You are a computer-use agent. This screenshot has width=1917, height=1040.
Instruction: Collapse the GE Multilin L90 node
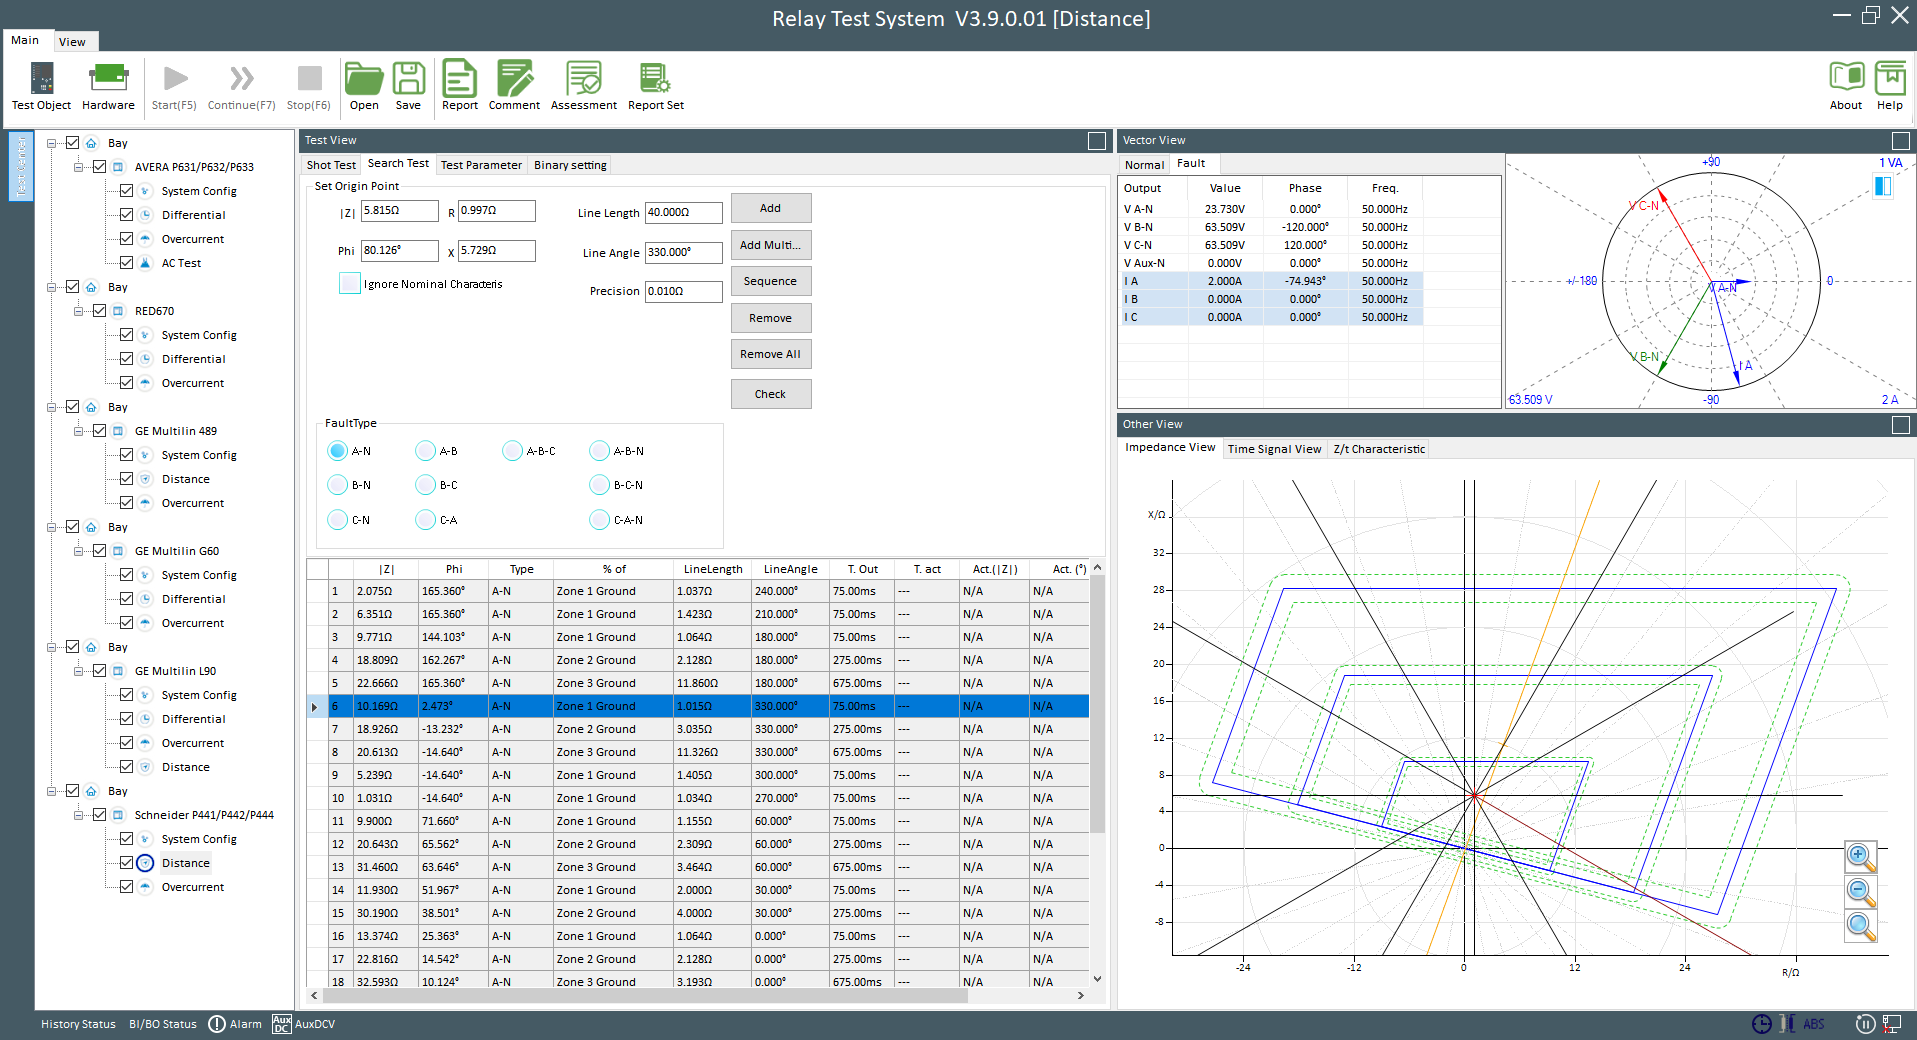coord(79,671)
